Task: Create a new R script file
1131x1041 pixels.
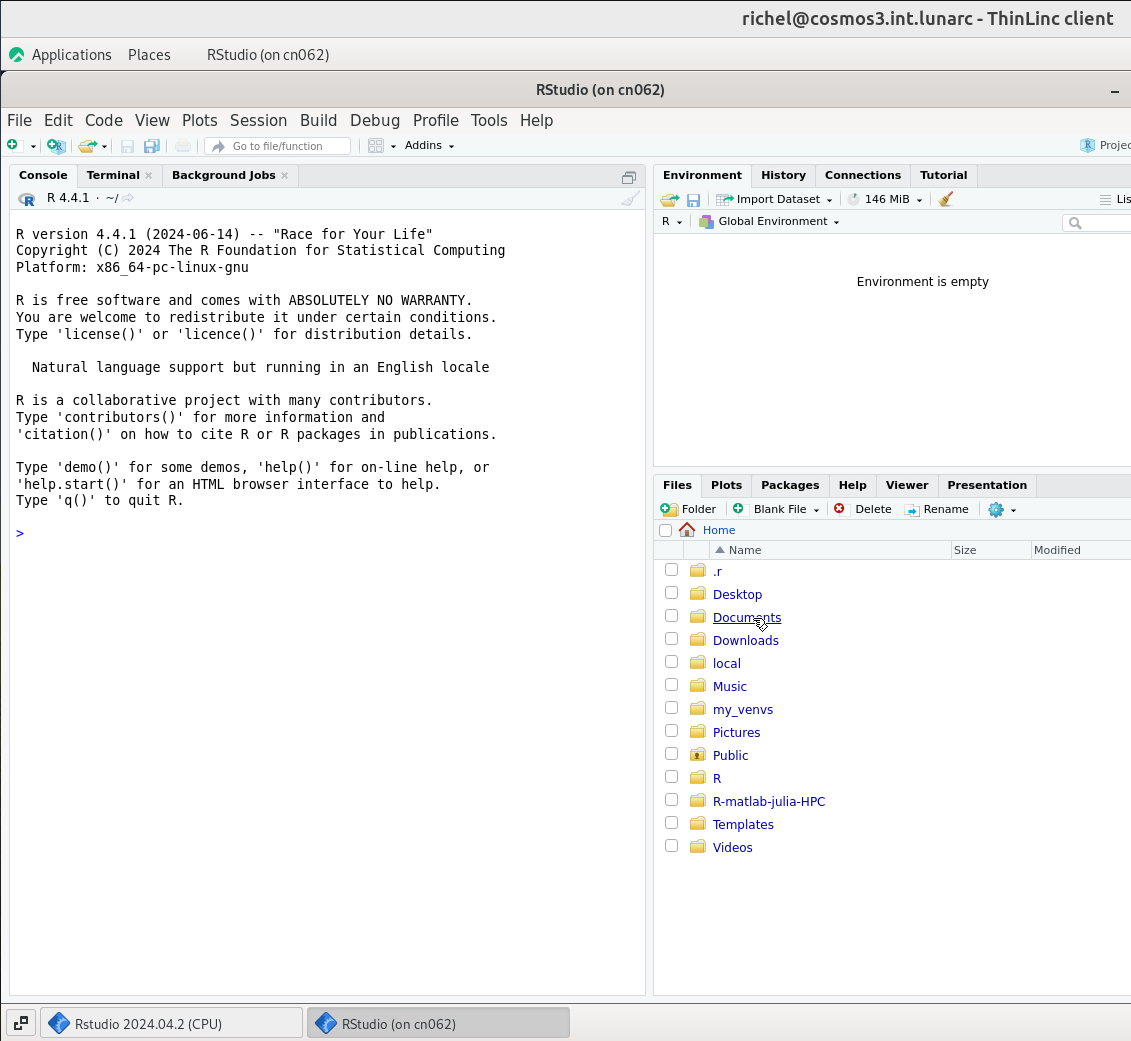Action: click(14, 145)
